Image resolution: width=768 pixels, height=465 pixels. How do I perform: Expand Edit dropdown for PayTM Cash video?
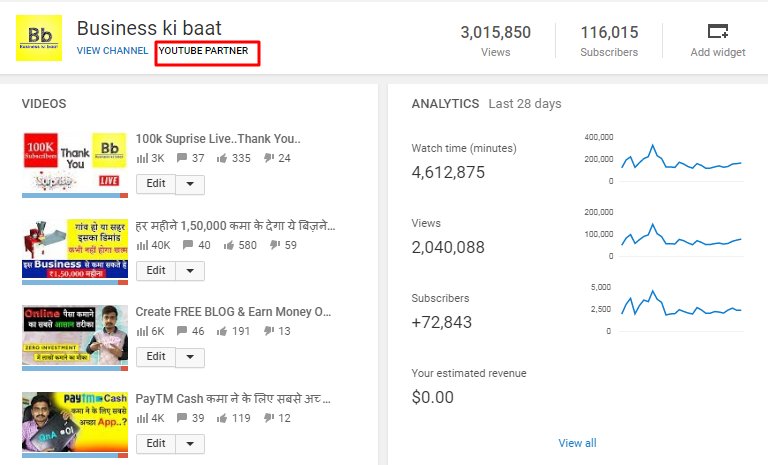coord(190,444)
